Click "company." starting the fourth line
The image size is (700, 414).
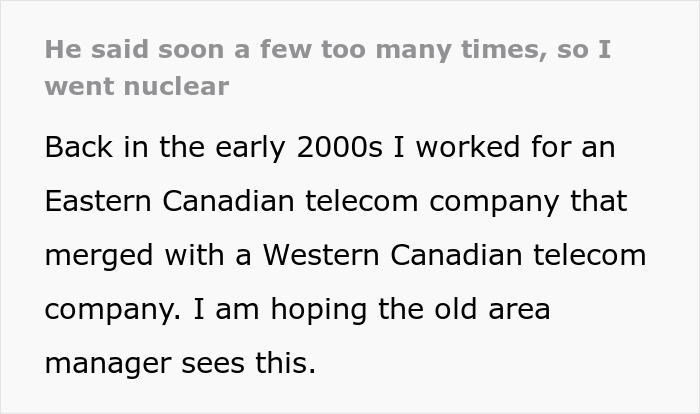pyautogui.click(x=109, y=309)
